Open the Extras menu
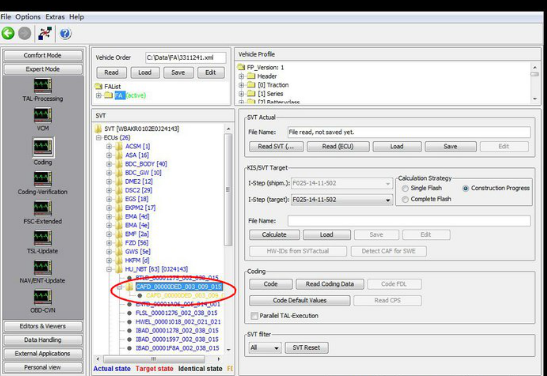This screenshot has height=376, width=547. [x=55, y=17]
